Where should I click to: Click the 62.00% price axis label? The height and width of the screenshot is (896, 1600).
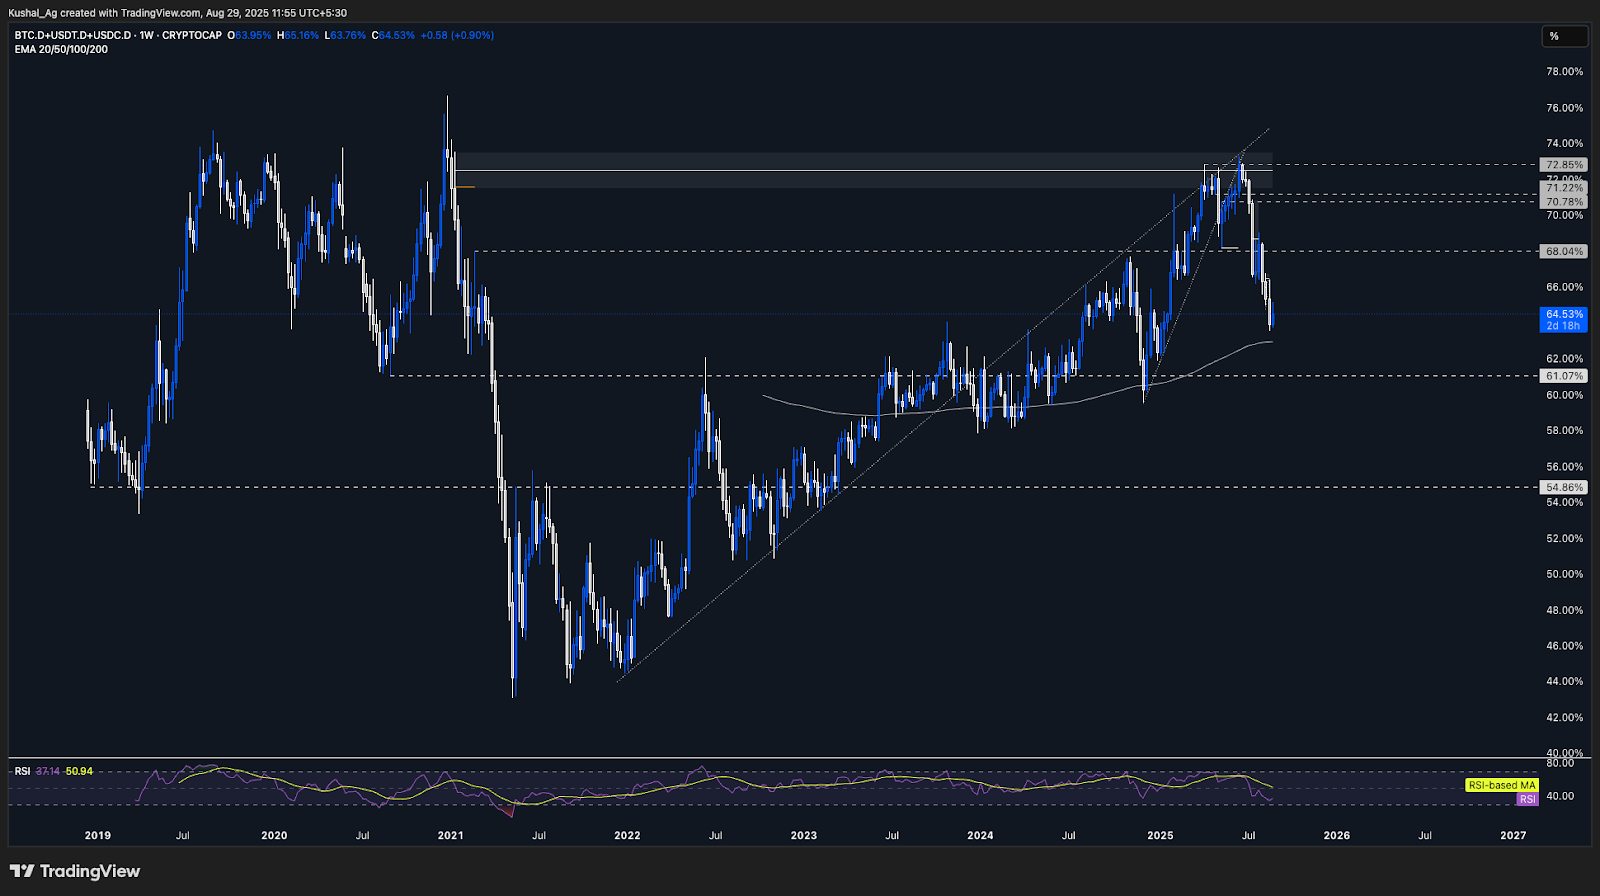1564,359
